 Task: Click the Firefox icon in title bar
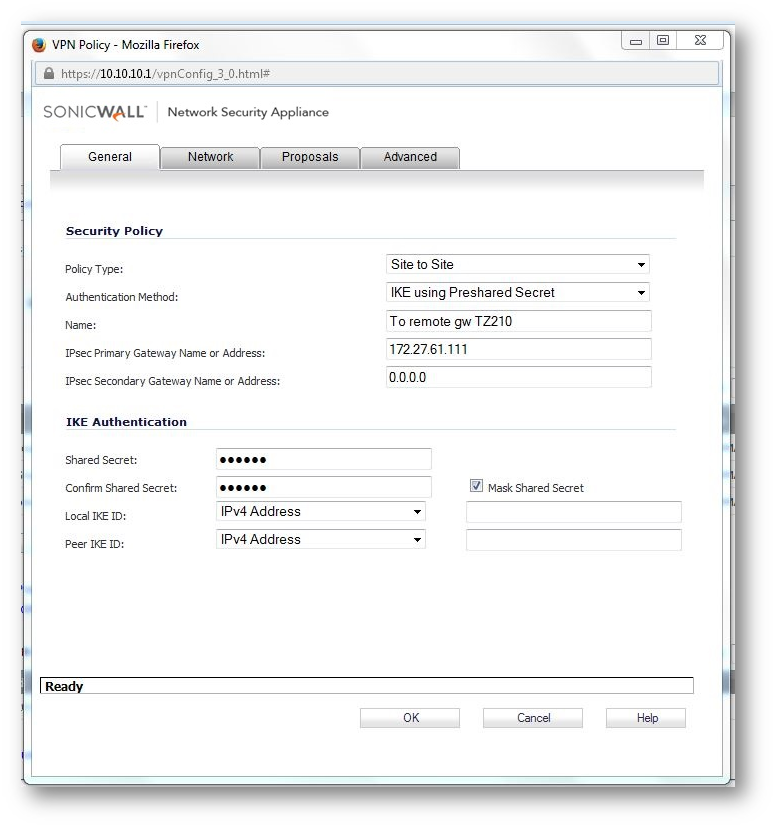tap(40, 45)
